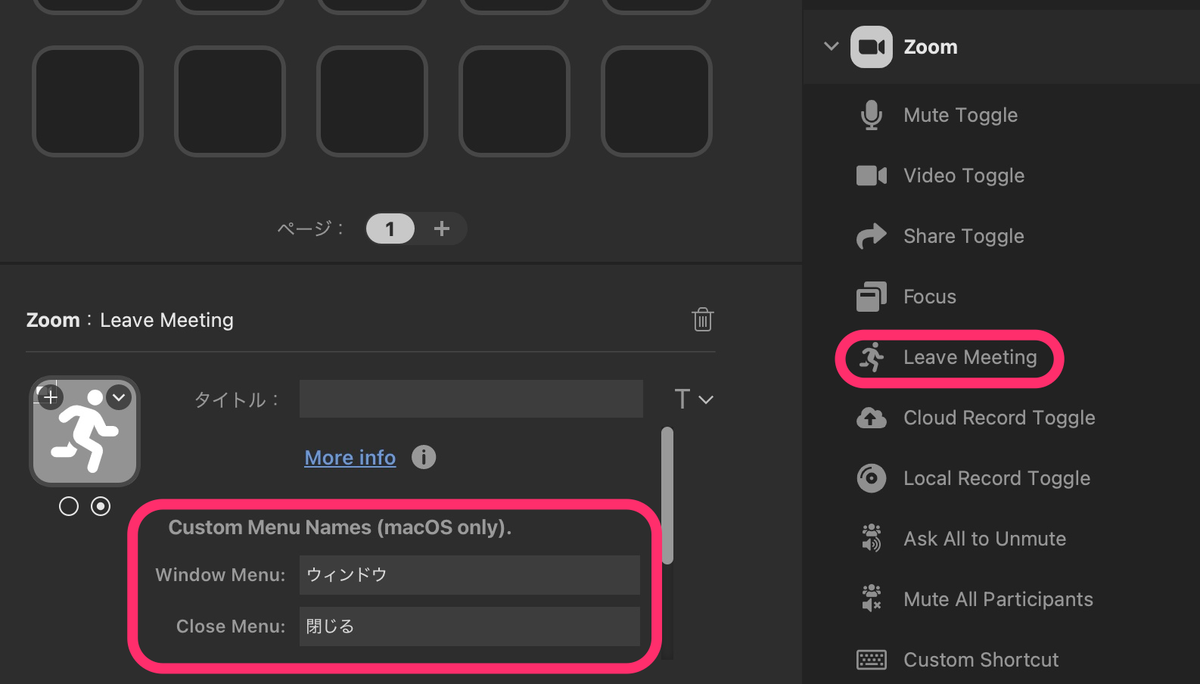Select Leave Meeting in the Zoom actions list
The width and height of the screenshot is (1200, 684).
pos(968,357)
